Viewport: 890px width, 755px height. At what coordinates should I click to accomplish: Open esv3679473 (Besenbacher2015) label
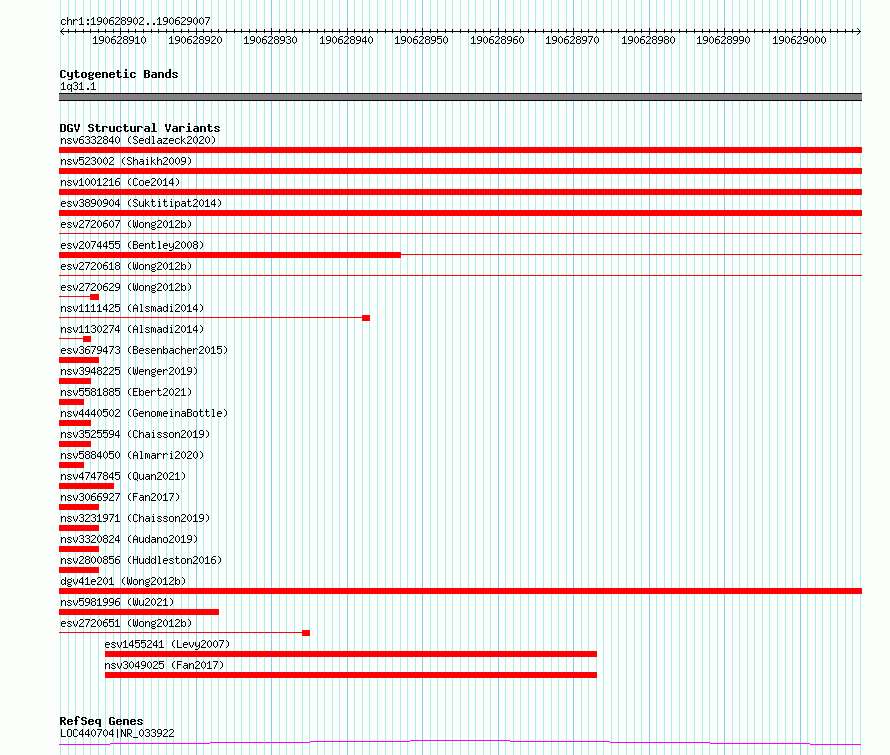[144, 350]
